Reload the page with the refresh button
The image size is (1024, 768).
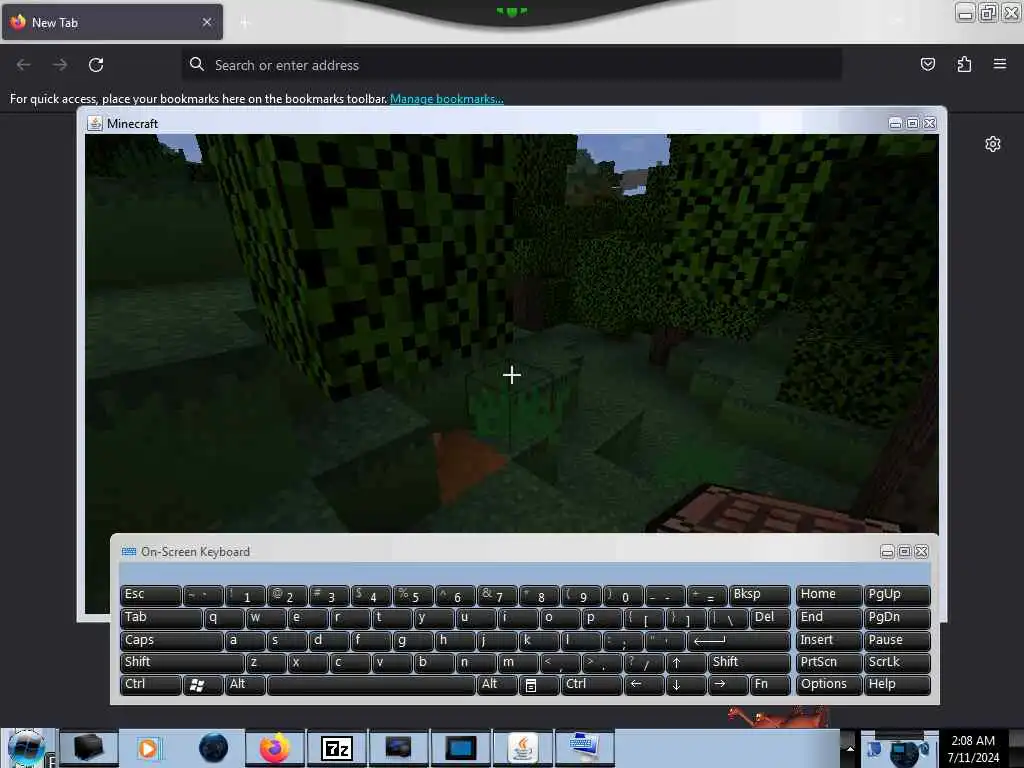tap(96, 65)
